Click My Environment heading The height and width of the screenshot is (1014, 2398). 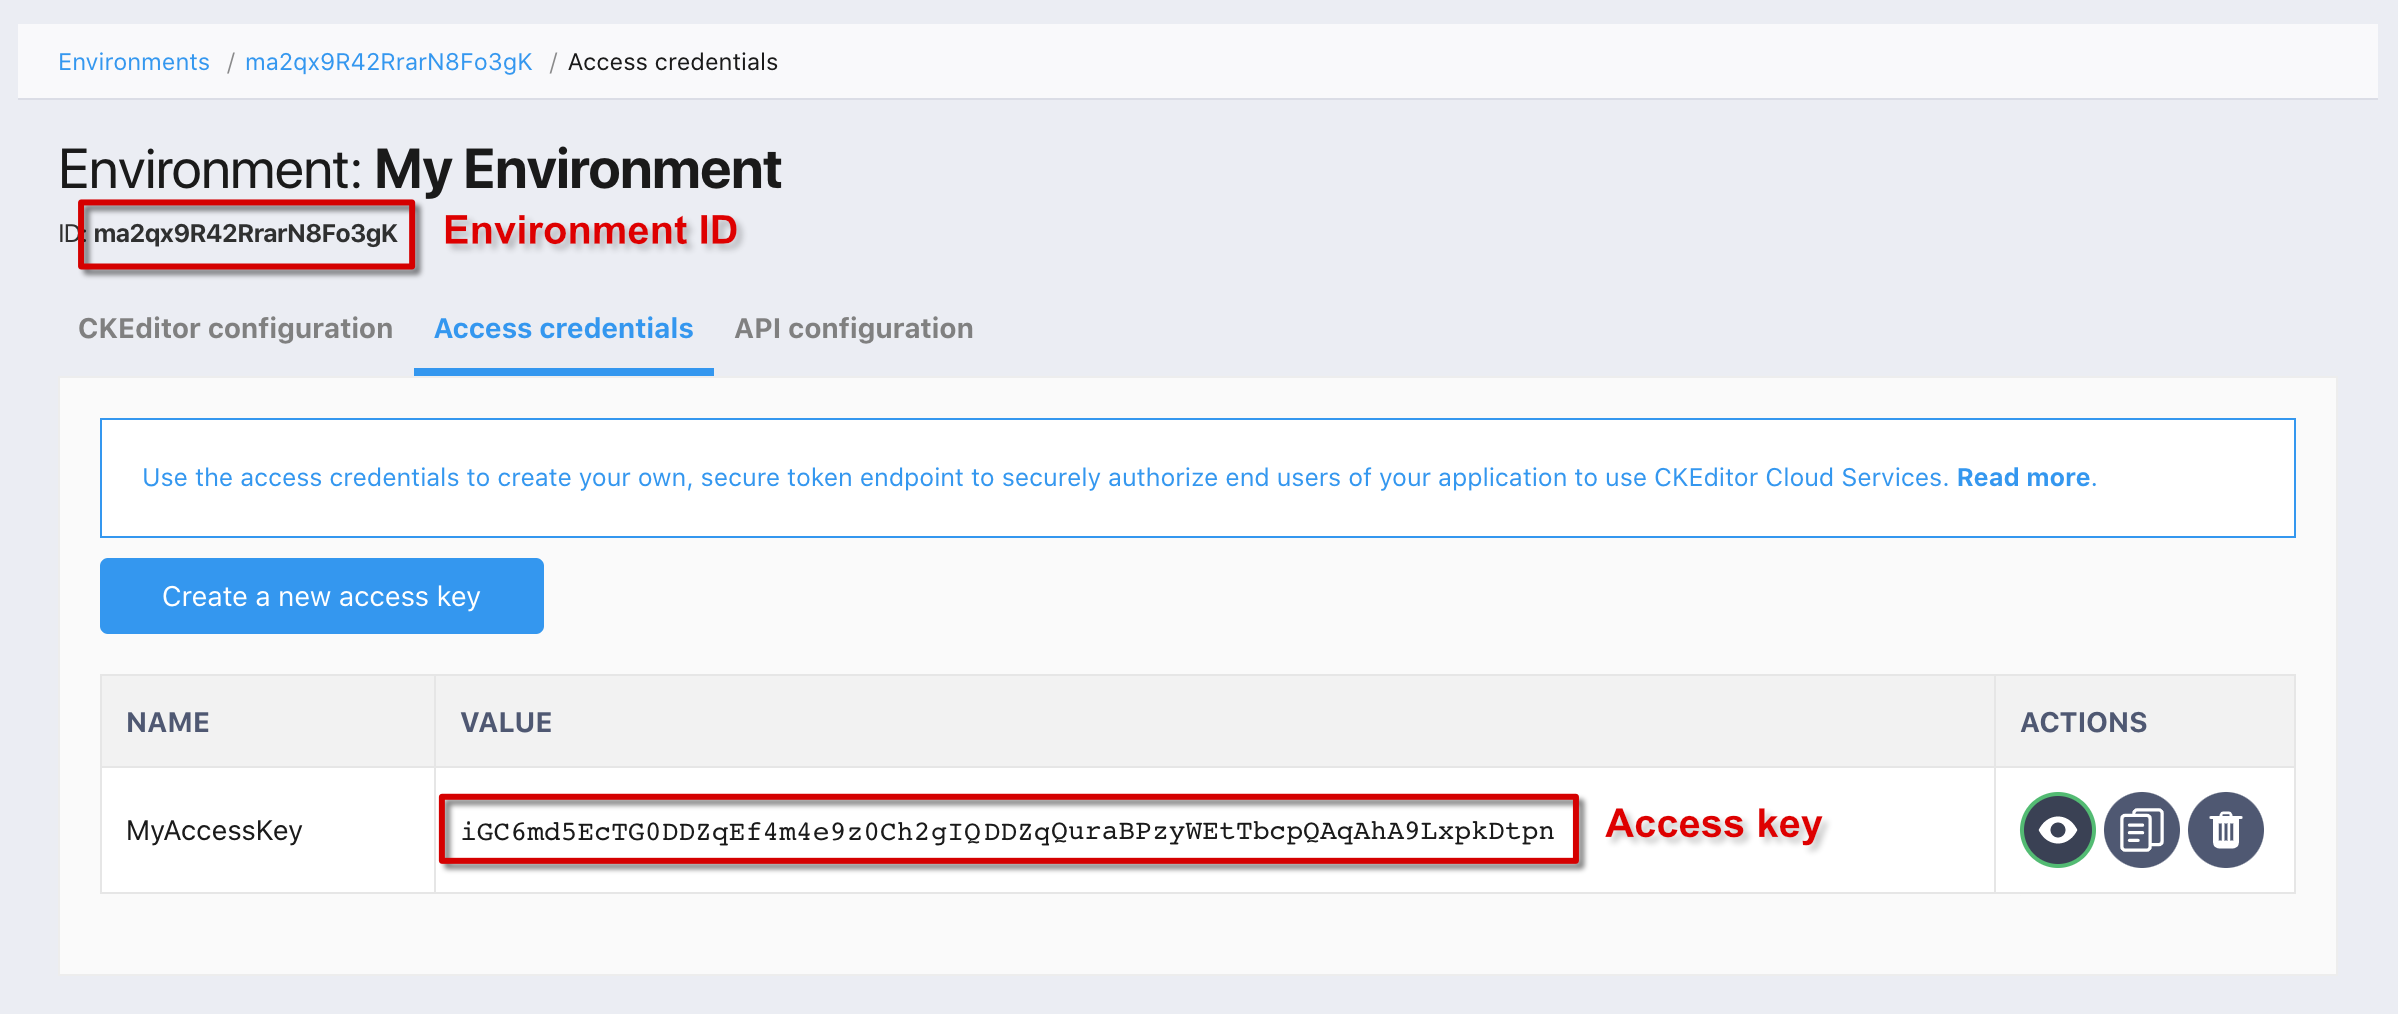tap(577, 169)
